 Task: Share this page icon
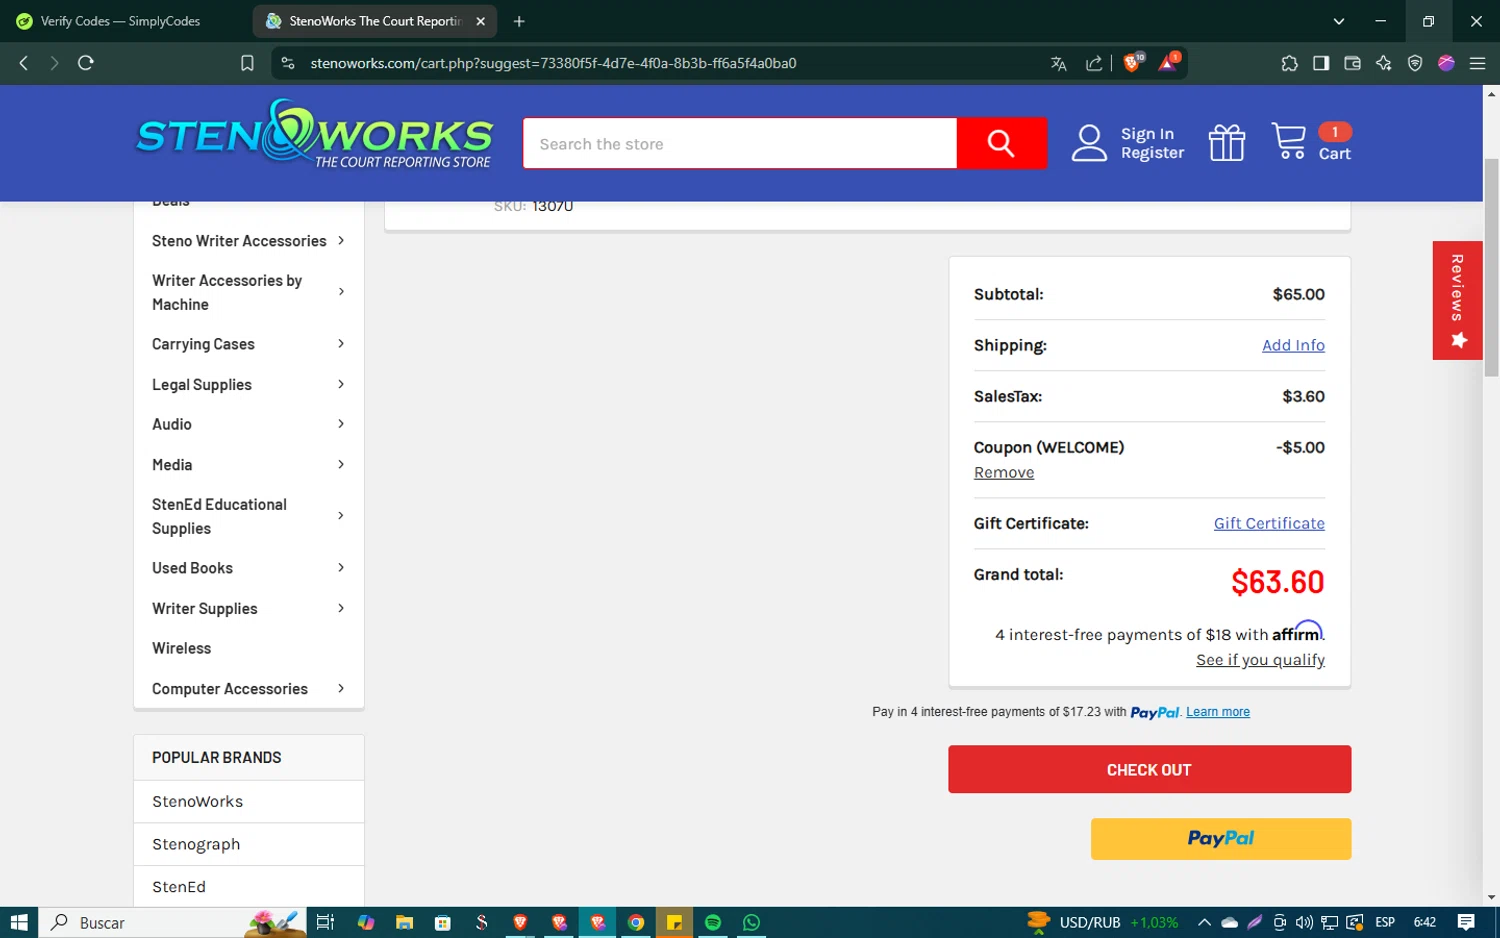pyautogui.click(x=1094, y=63)
